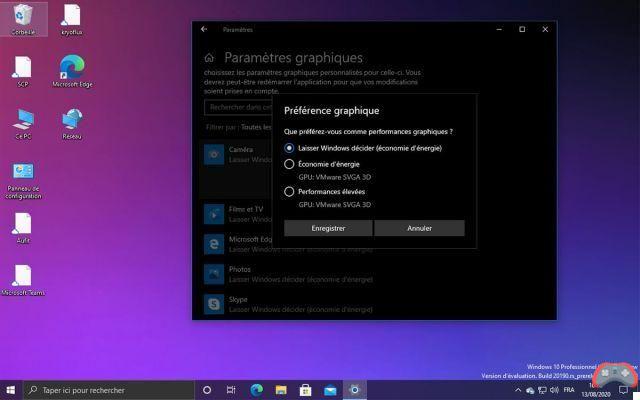Click the Enregistrer button
This screenshot has height=400, width=640.
click(328, 228)
